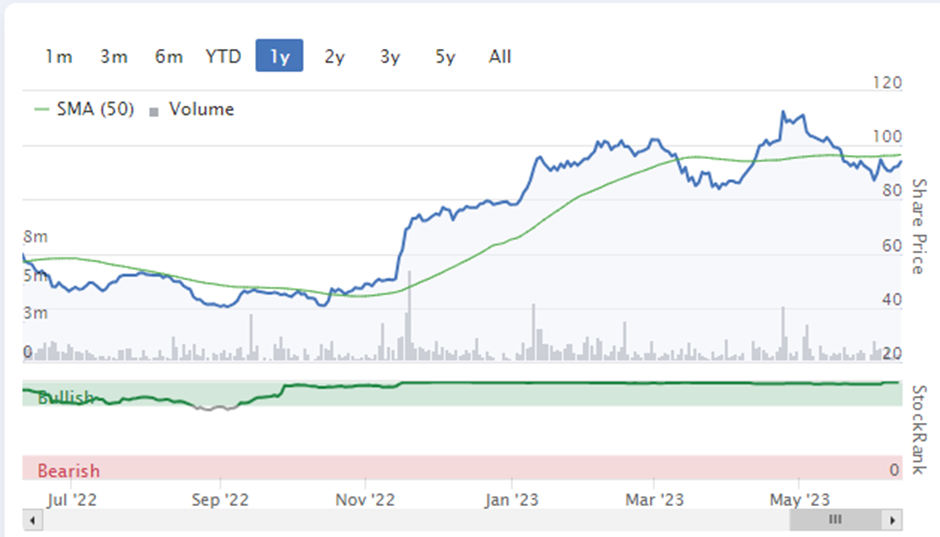Click the Nov '22 axis label
940x537 pixels.
(365, 499)
